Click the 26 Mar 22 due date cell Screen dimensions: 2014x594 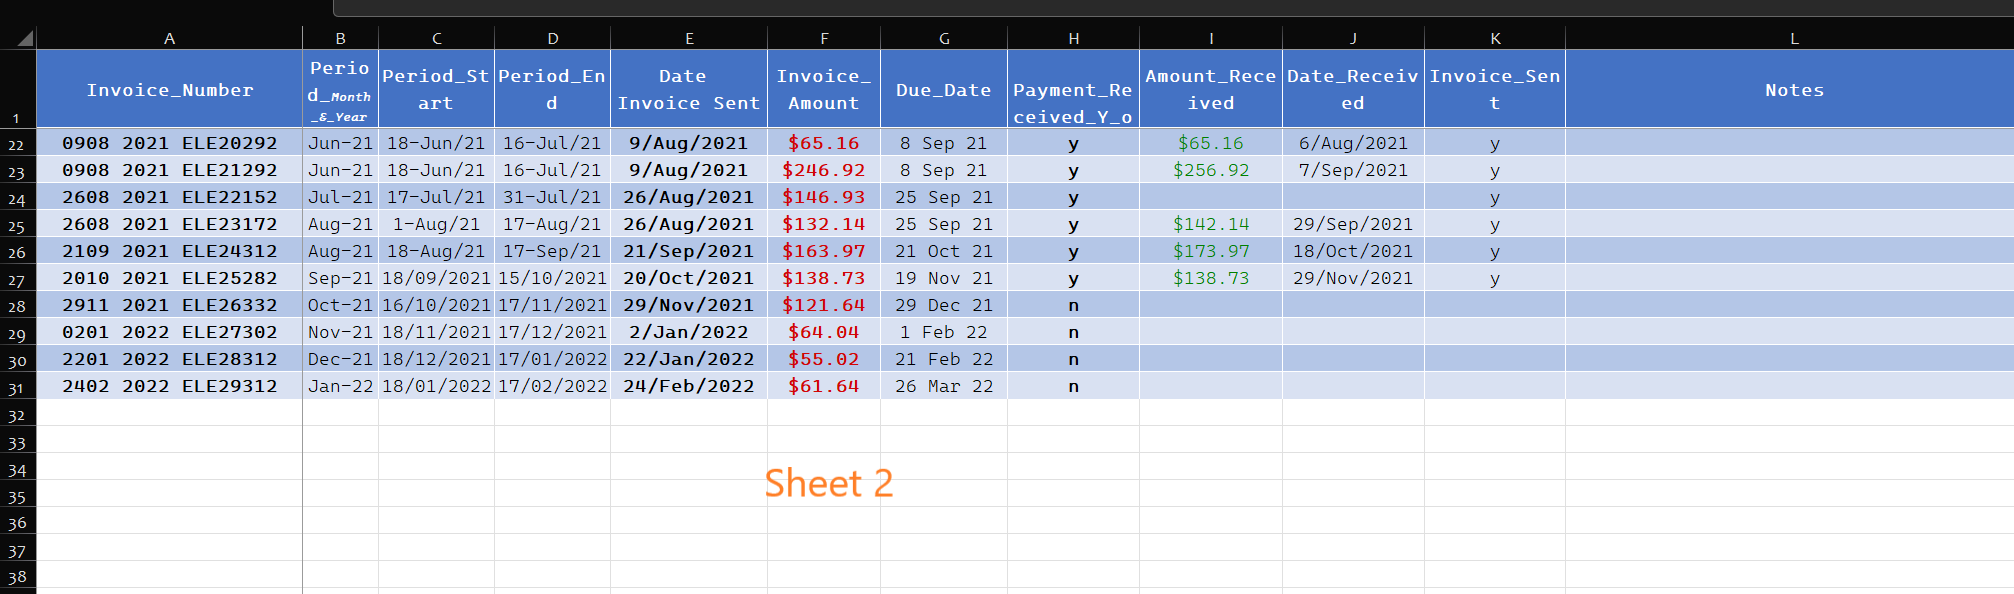click(x=944, y=386)
